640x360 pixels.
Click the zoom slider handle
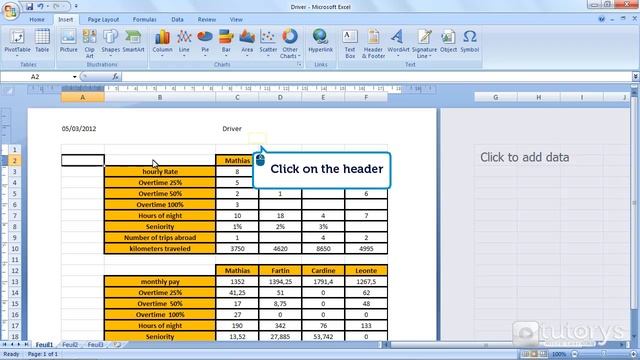click(x=604, y=354)
